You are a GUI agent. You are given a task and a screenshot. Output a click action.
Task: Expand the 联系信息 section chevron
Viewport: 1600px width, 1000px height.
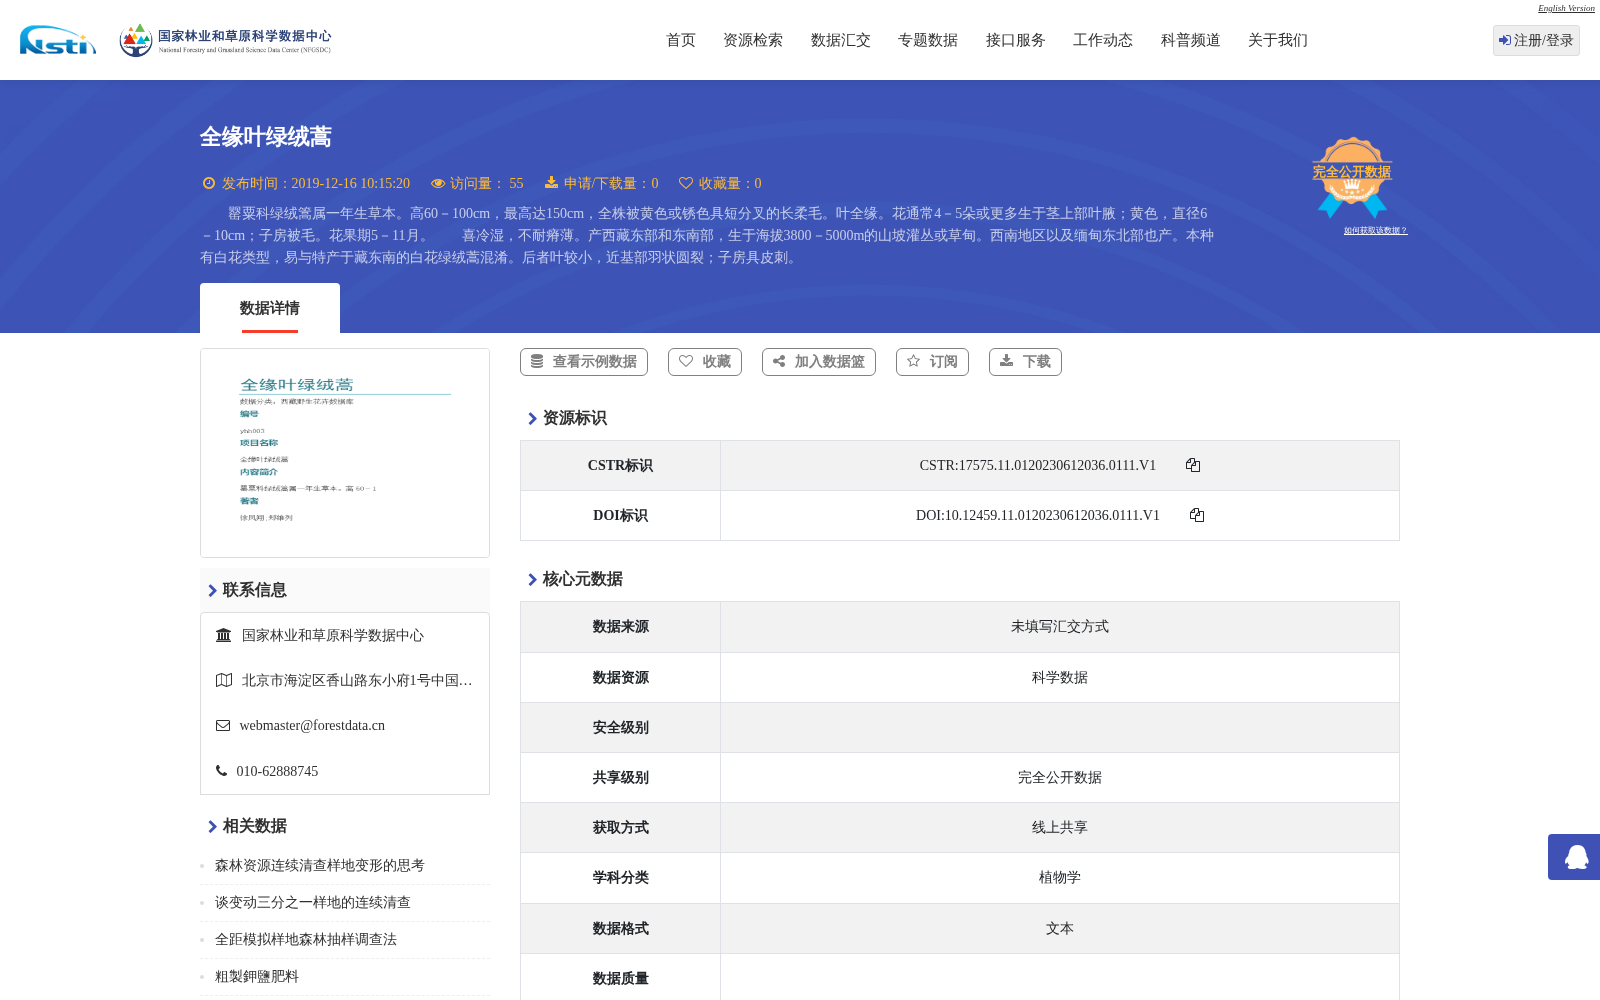(212, 591)
